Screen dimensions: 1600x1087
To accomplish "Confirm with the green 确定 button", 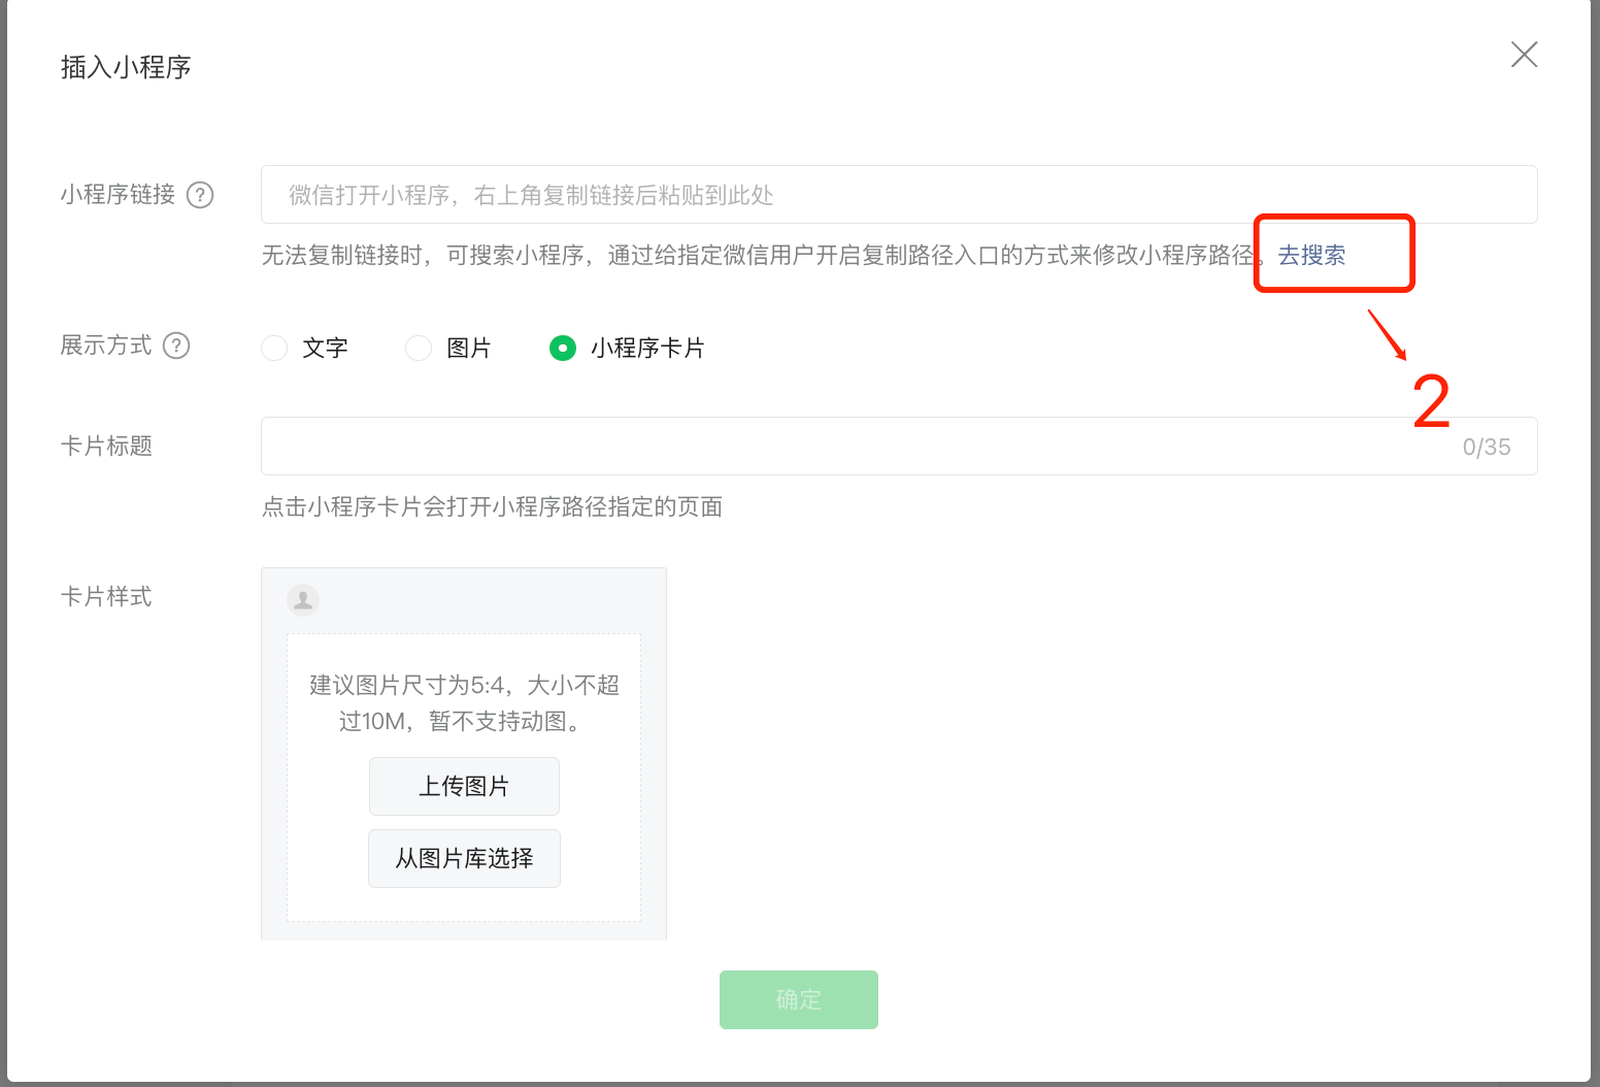I will click(x=798, y=999).
